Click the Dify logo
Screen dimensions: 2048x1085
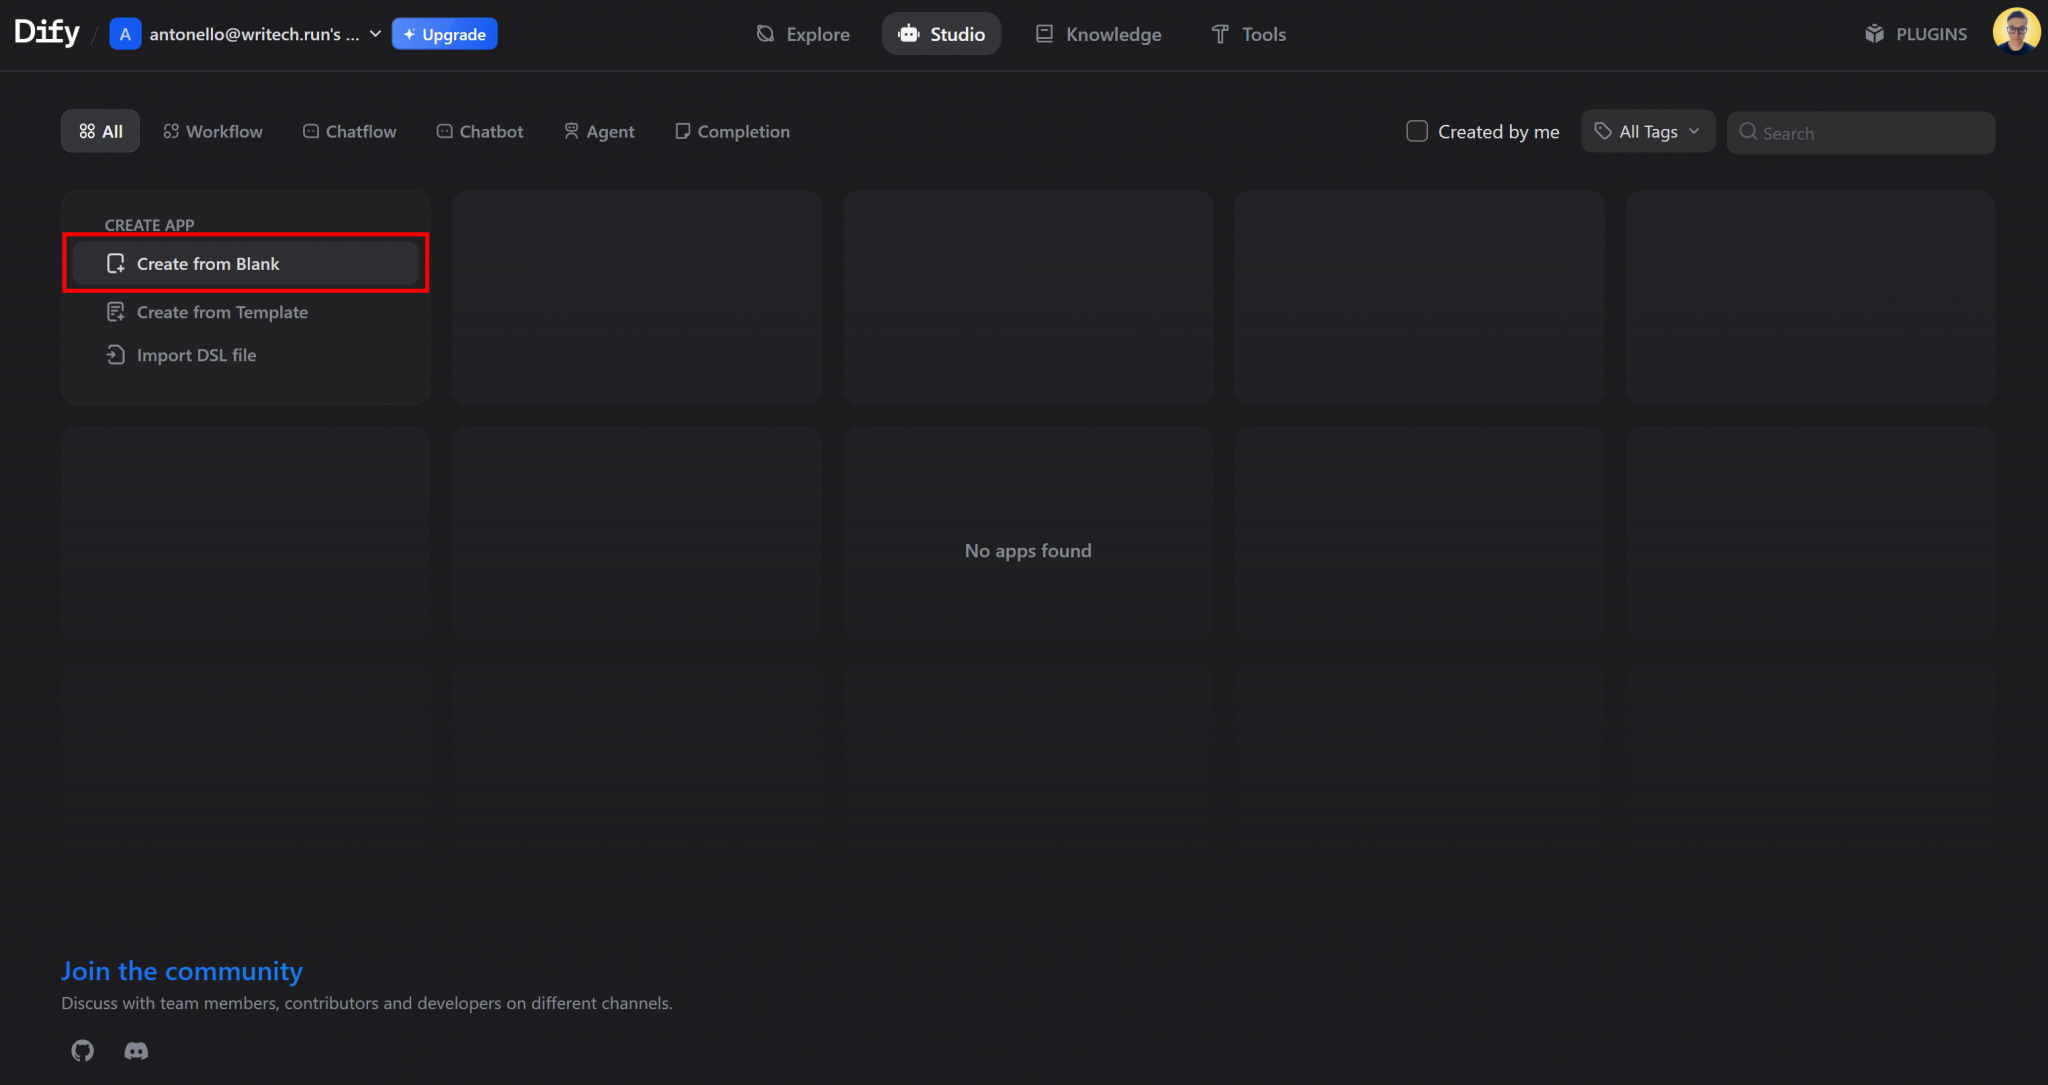pyautogui.click(x=46, y=31)
